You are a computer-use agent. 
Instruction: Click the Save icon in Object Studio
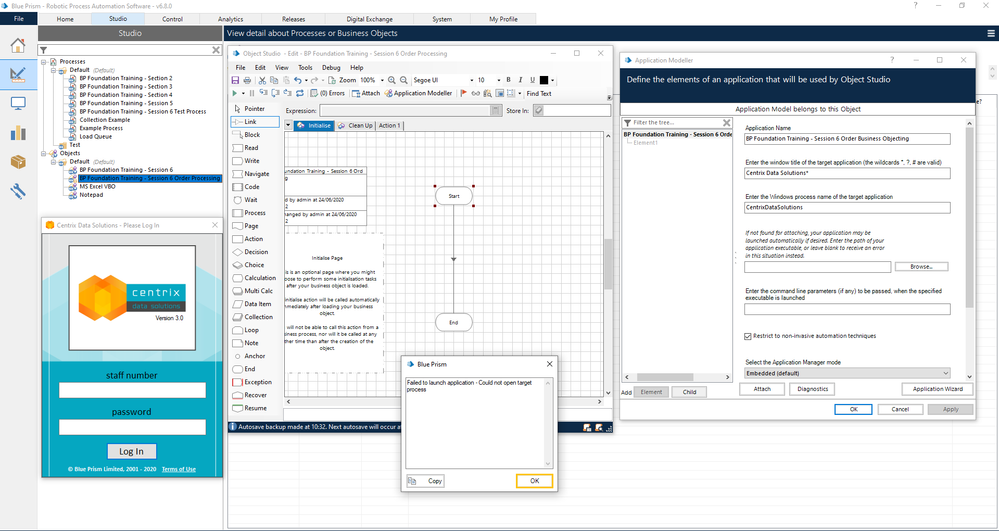(235, 80)
